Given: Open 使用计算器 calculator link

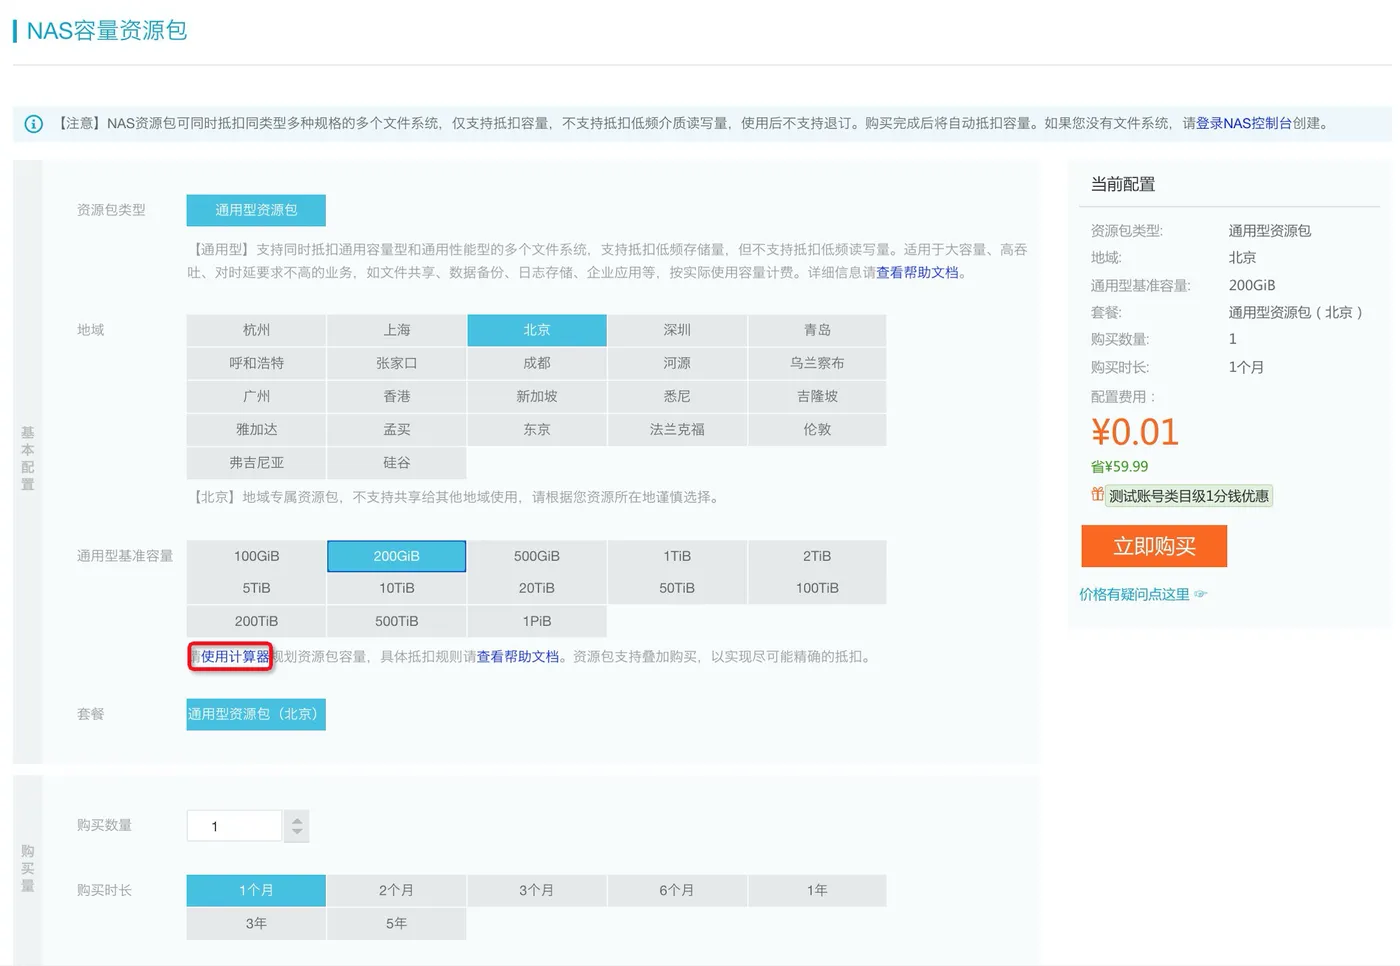Looking at the screenshot, I should (x=235, y=657).
